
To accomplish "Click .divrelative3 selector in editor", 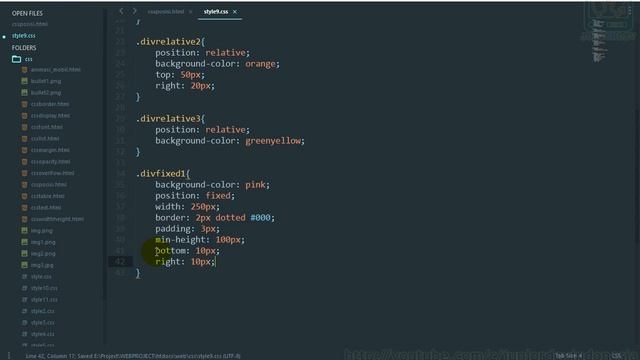I will (x=168, y=119).
